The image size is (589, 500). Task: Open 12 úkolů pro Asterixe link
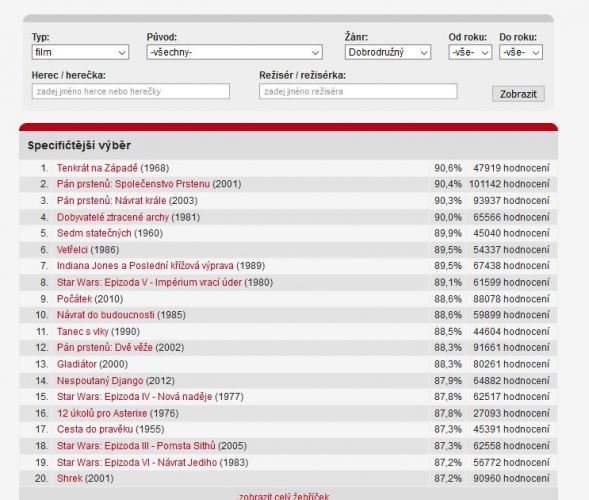102,413
